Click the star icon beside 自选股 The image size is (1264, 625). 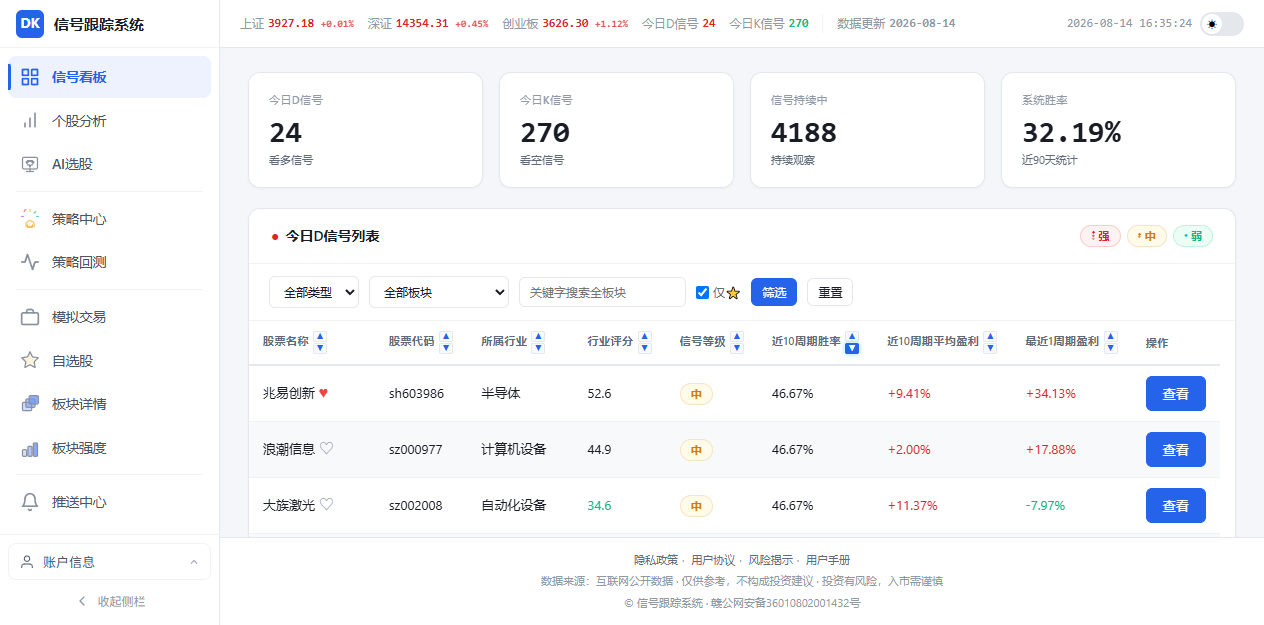tap(30, 361)
